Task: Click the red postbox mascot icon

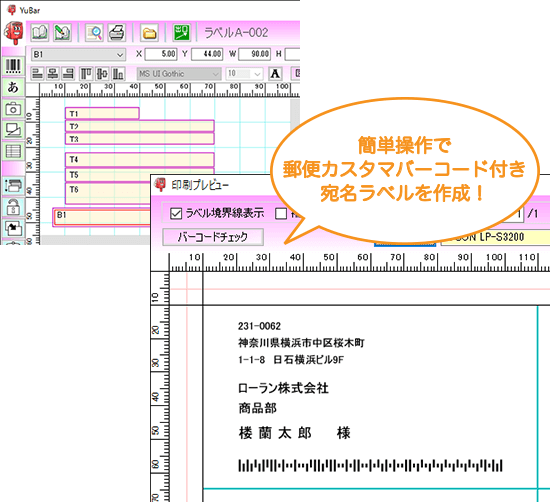Action: 14,33
